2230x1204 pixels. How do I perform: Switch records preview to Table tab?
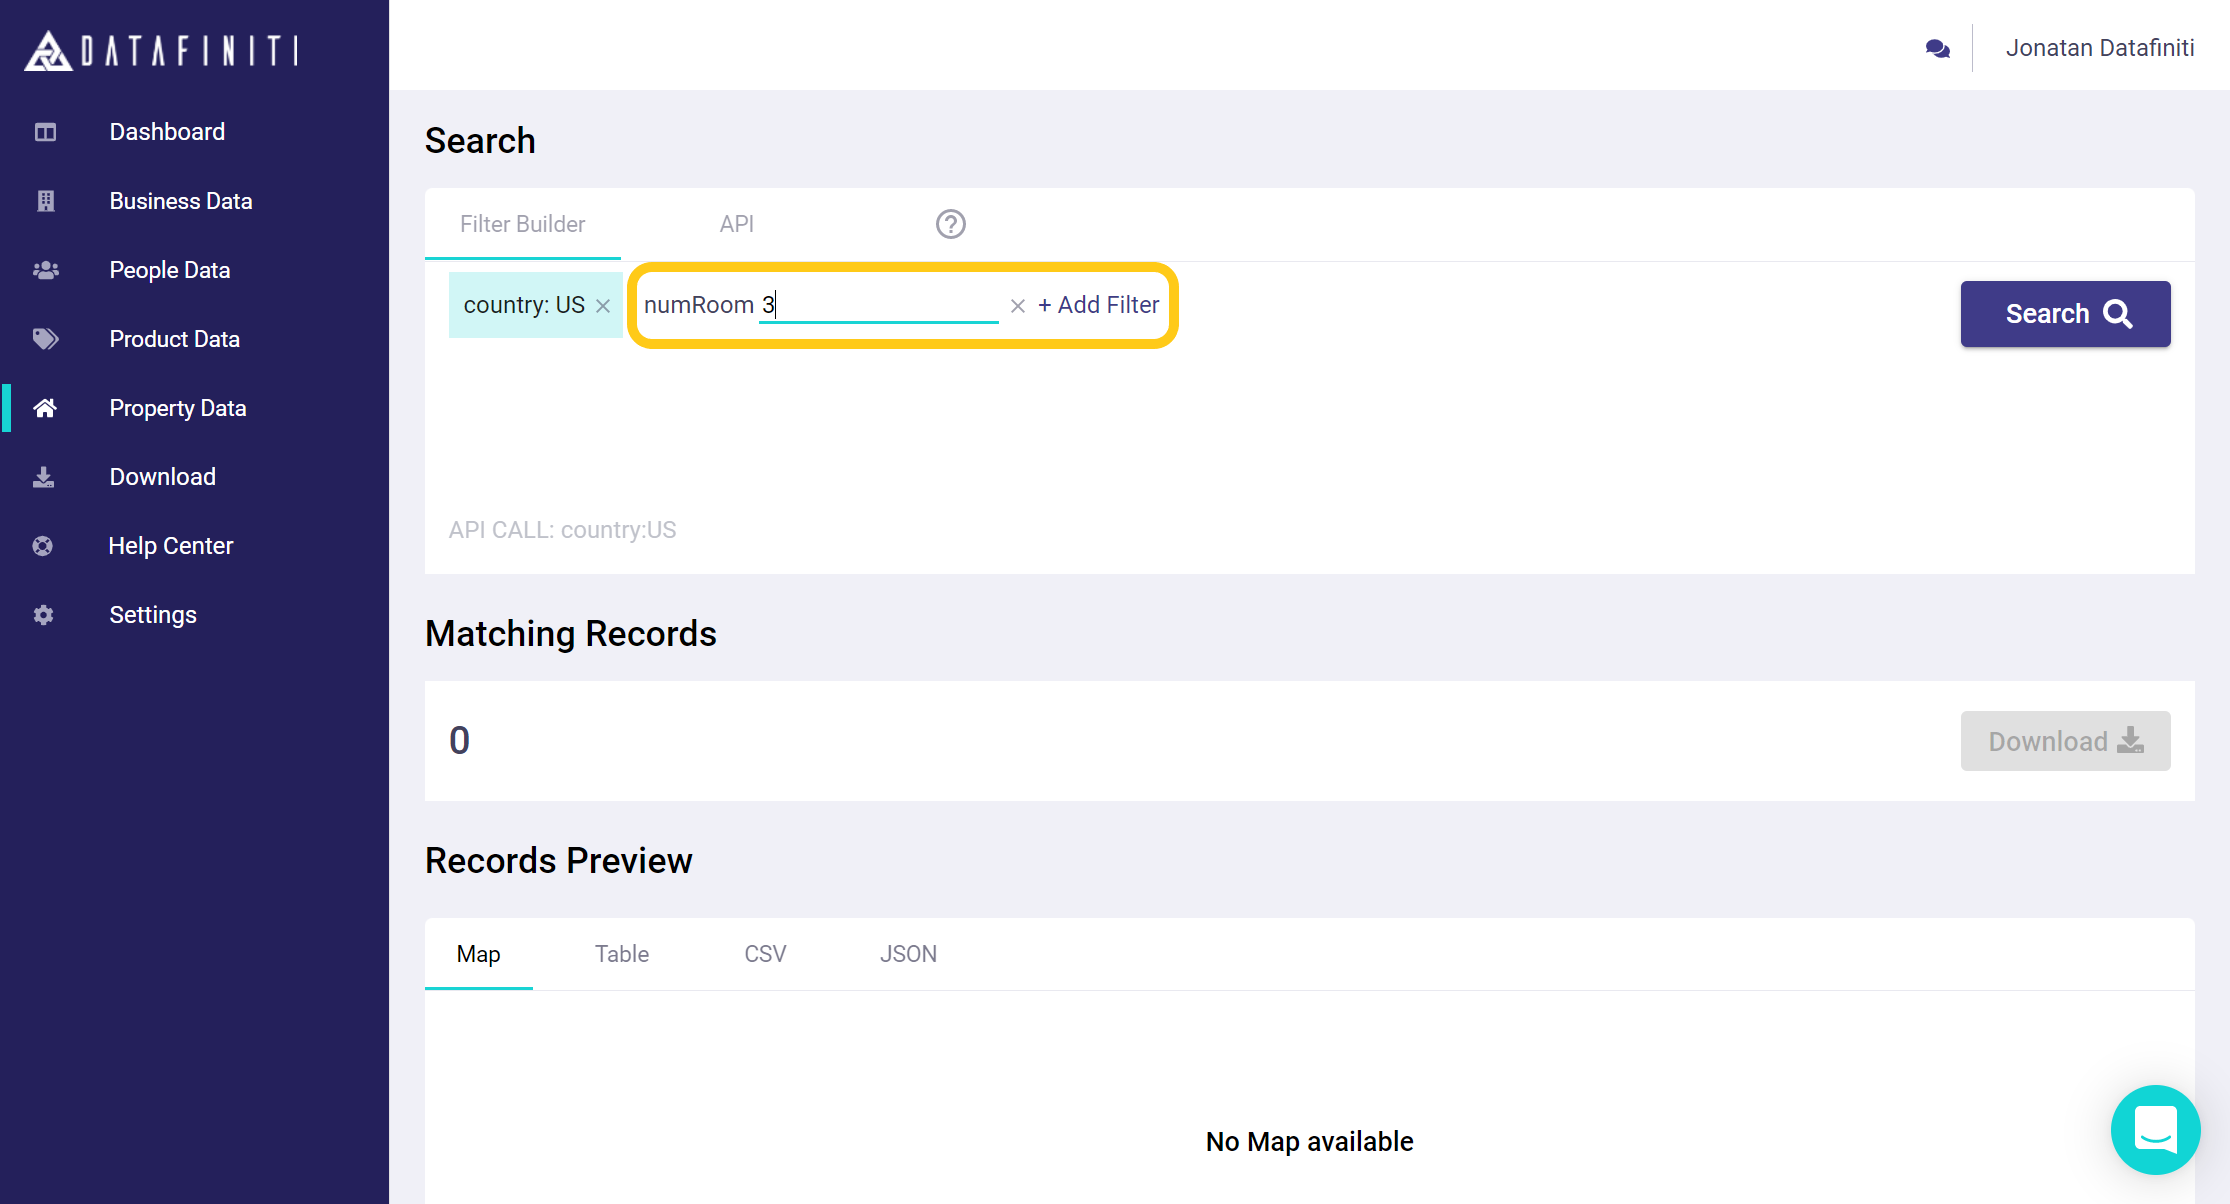[621, 954]
